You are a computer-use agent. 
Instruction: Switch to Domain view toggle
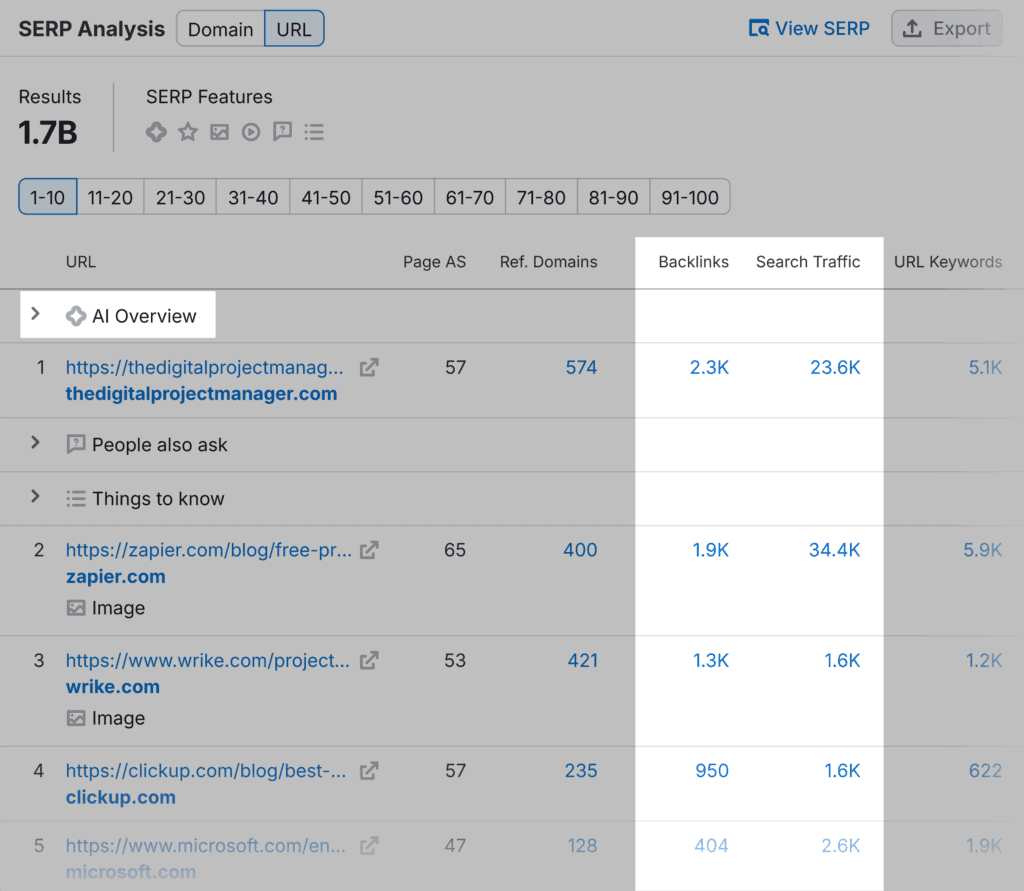coord(220,29)
